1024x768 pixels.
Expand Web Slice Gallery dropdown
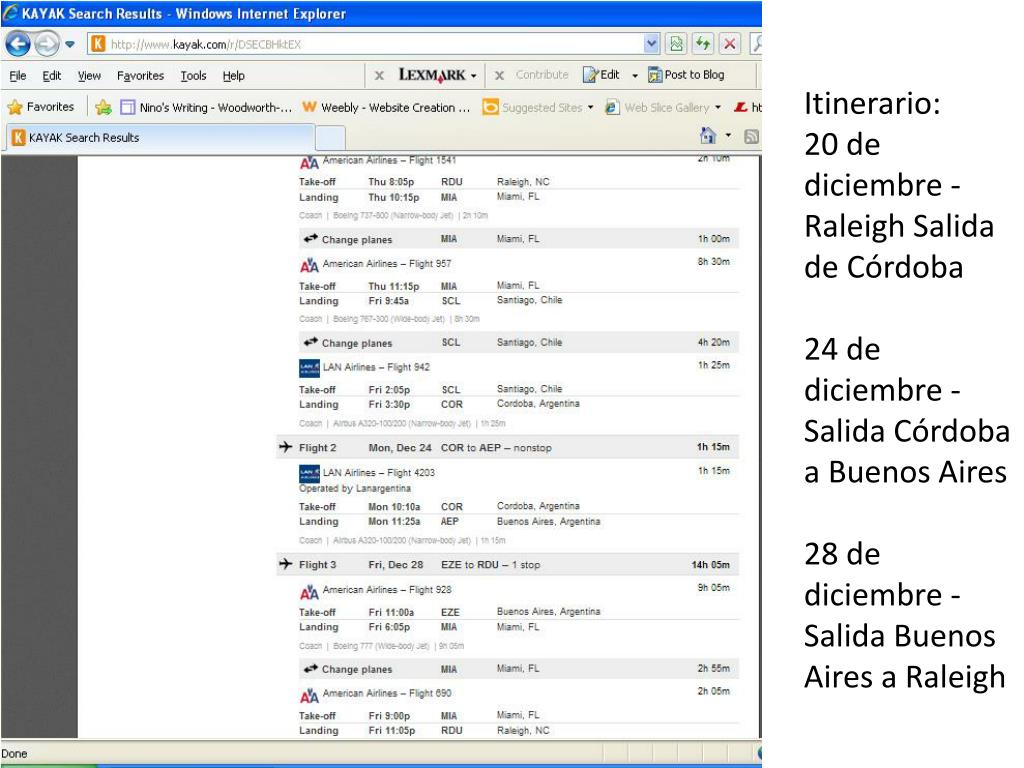pos(717,107)
